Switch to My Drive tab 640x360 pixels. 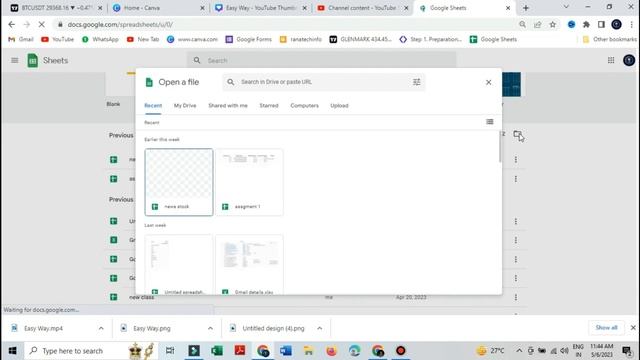tap(185, 106)
